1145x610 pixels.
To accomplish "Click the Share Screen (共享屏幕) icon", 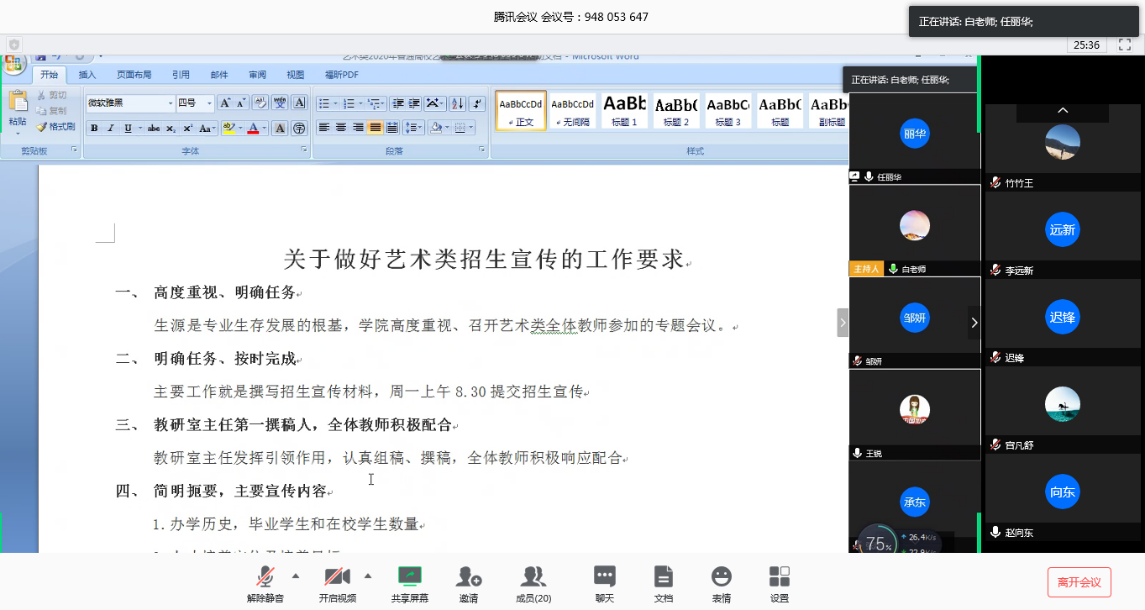I will (x=409, y=577).
